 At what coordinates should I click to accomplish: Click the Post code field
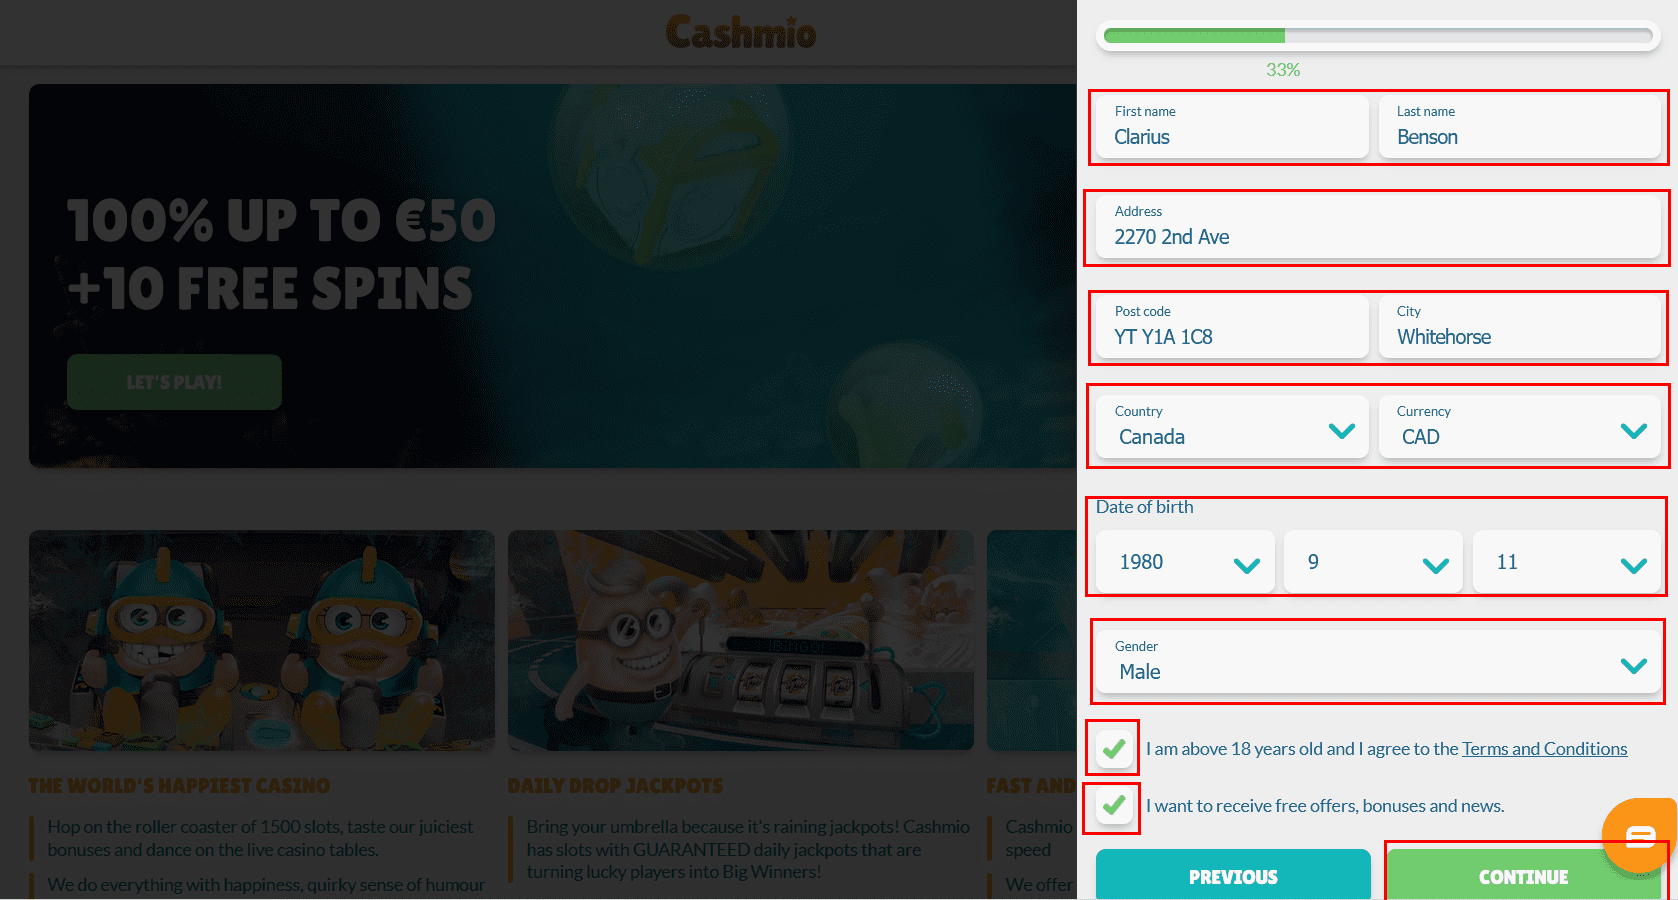(1232, 327)
